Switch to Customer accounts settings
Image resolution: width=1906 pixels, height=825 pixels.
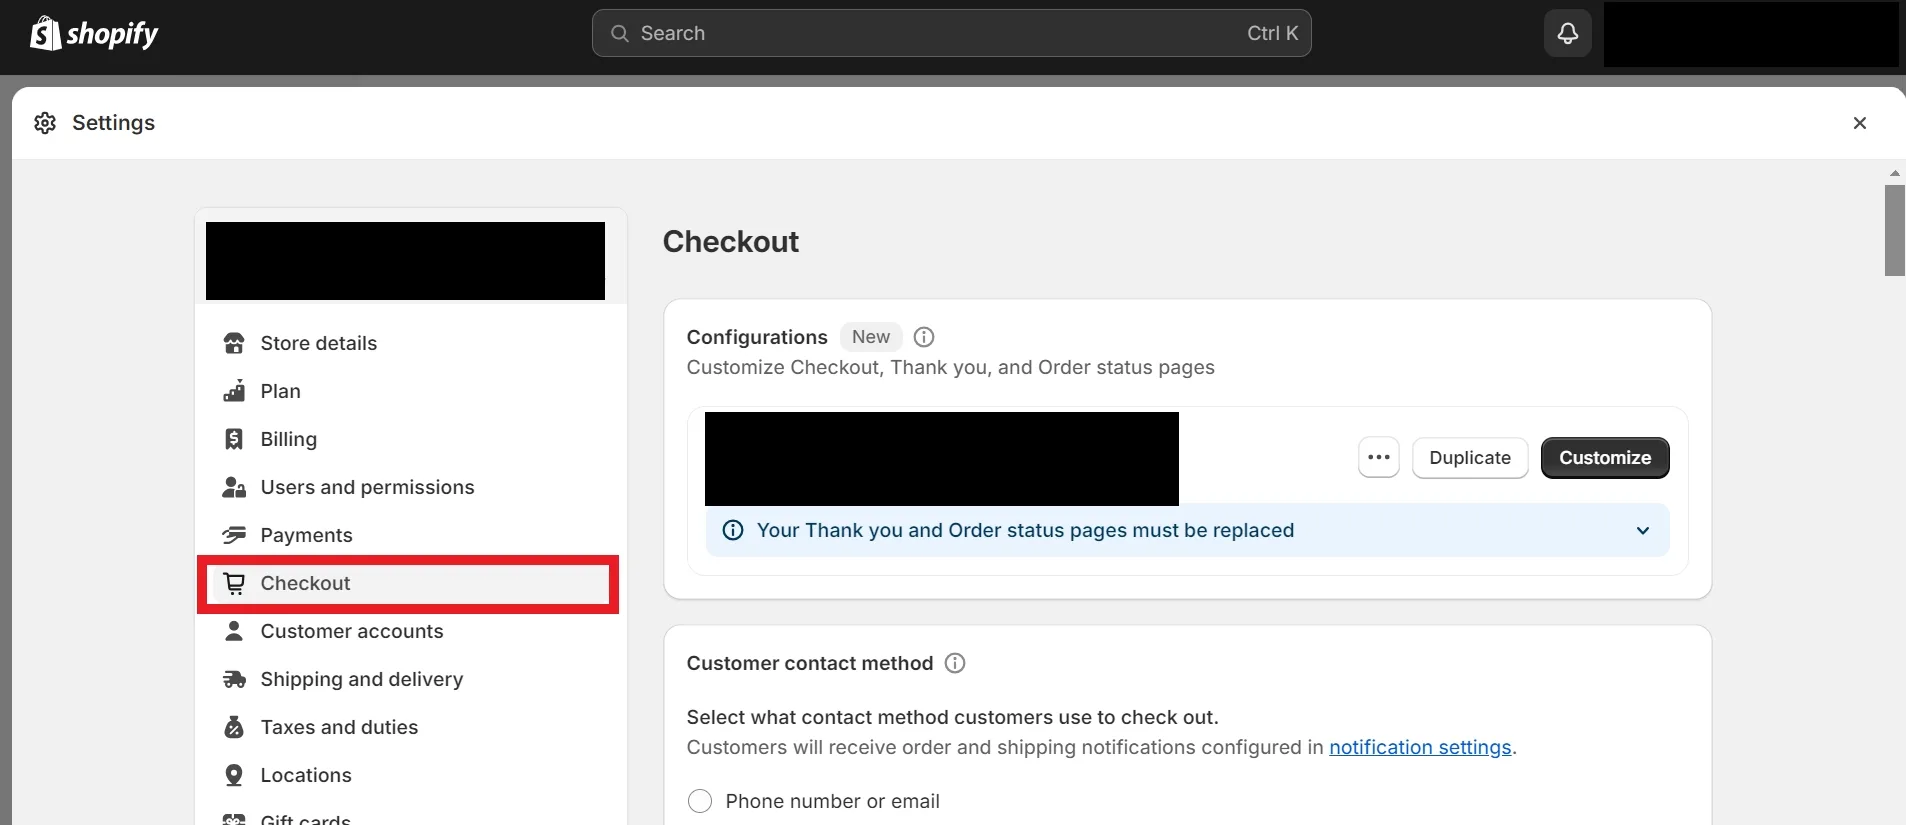pyautogui.click(x=351, y=631)
